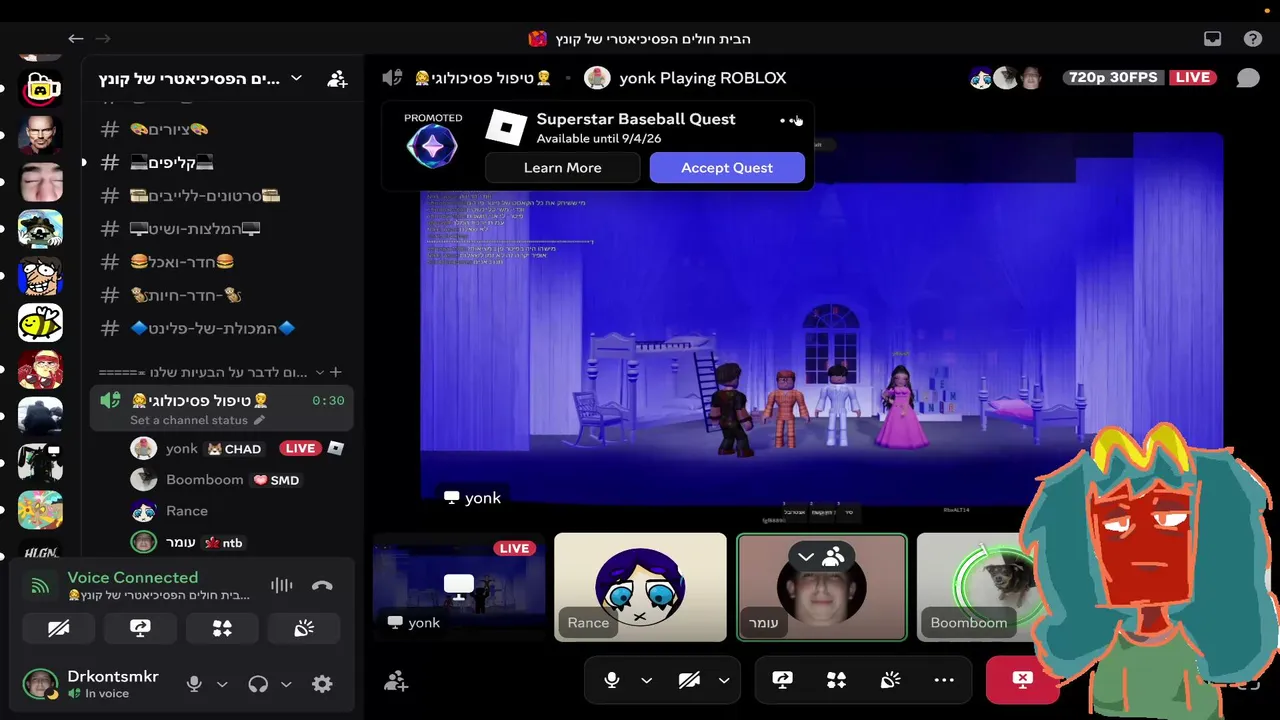
Task: Click the Voice Connected status text
Action: click(x=133, y=577)
